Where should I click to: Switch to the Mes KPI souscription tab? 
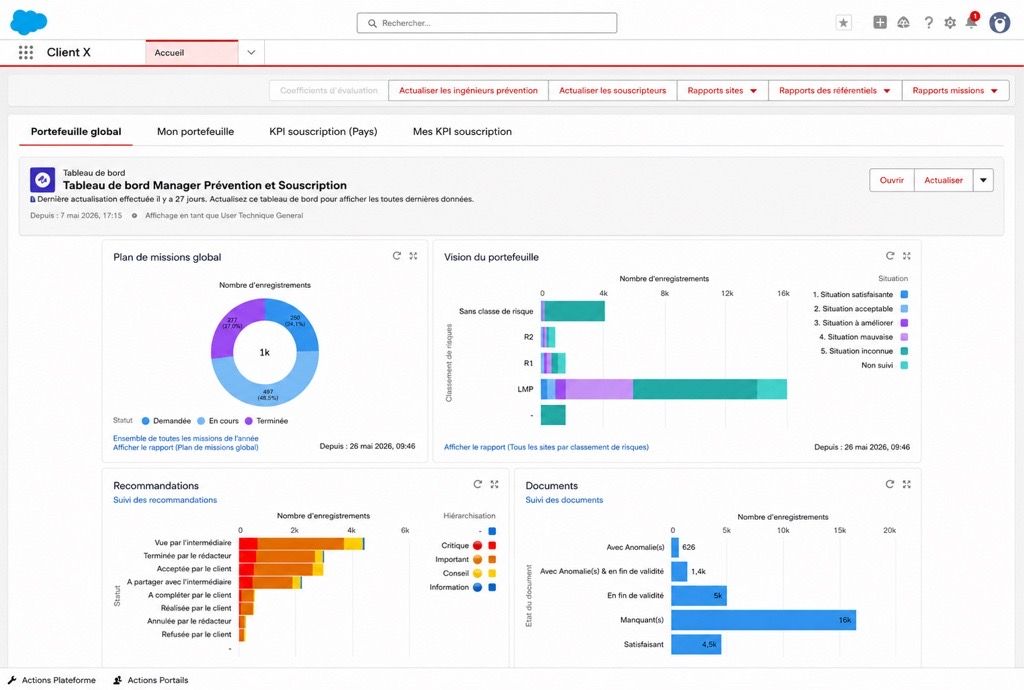[x=462, y=131]
